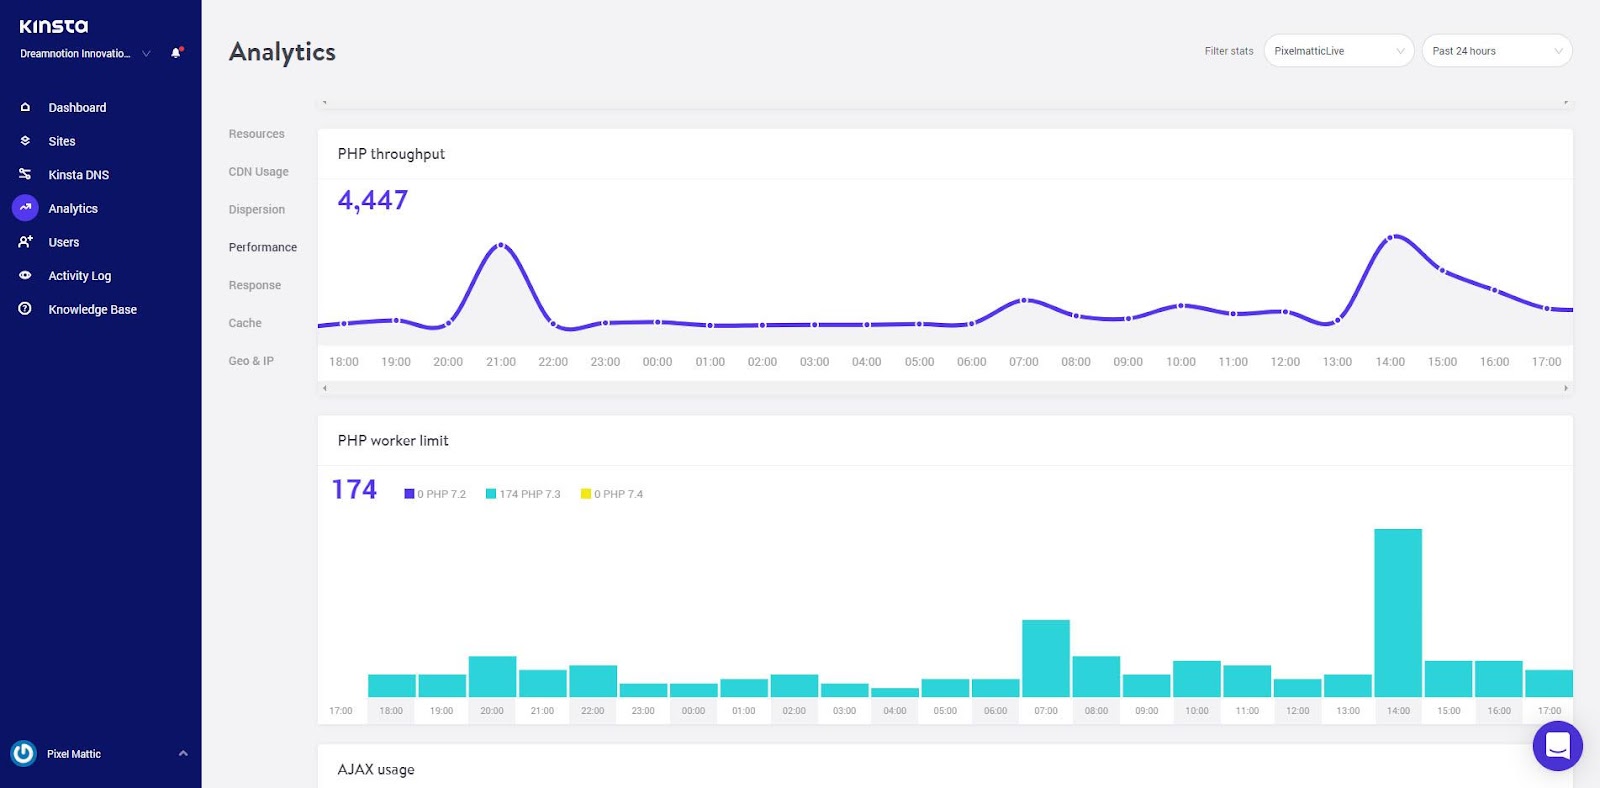Open the notifications bell
The image size is (1600, 788).
pos(176,52)
